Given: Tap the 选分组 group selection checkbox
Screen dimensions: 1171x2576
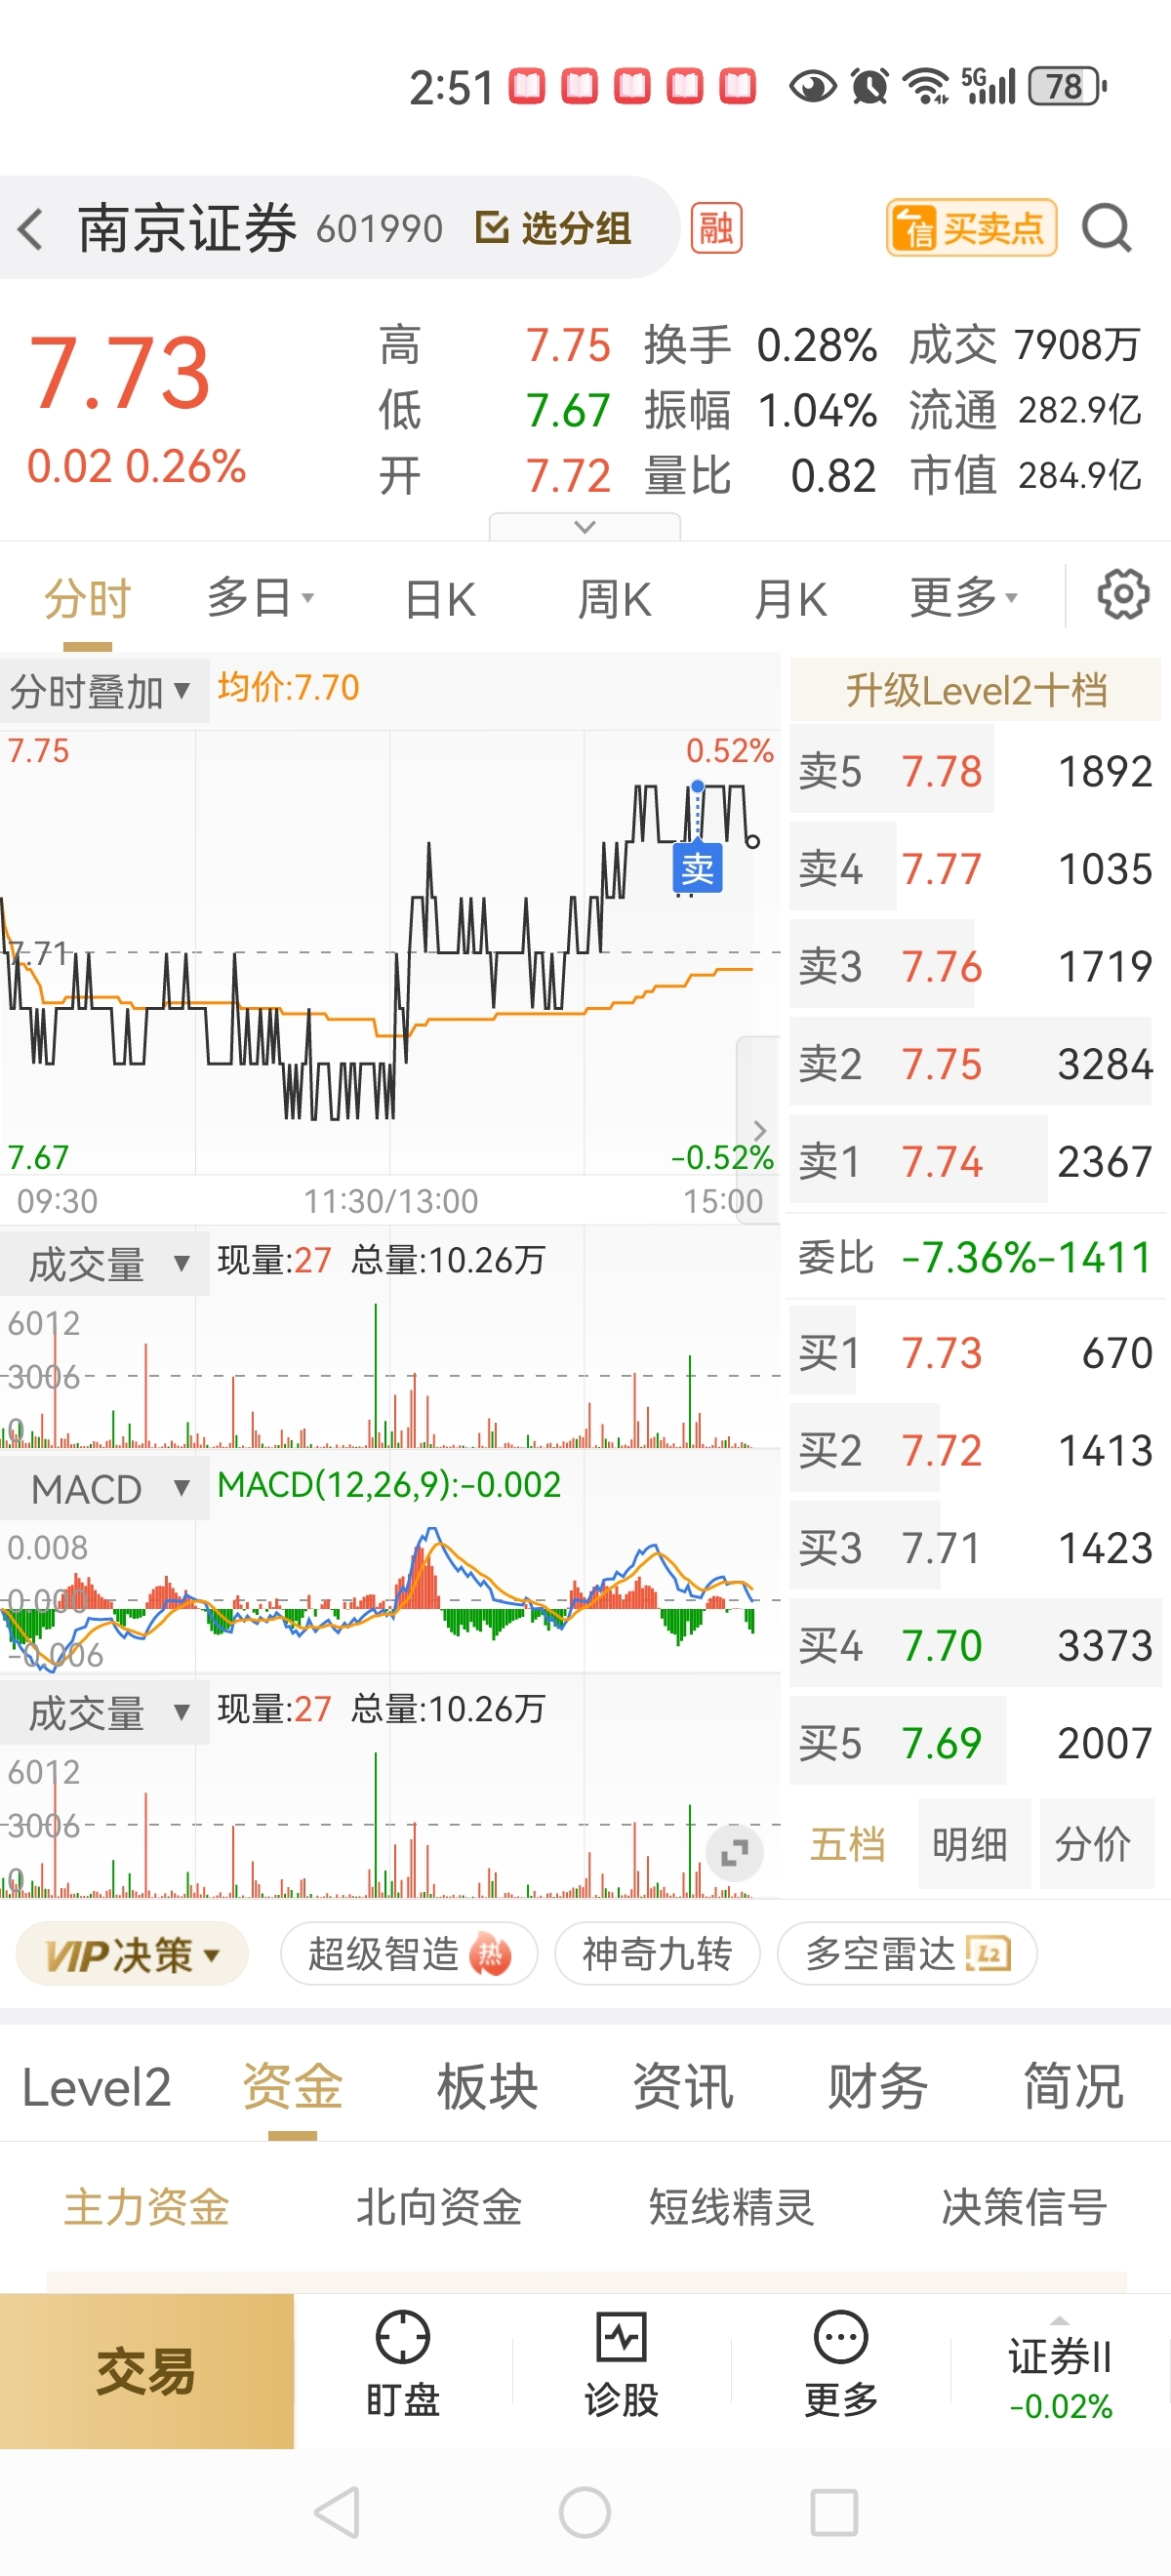Looking at the screenshot, I should coord(553,229).
